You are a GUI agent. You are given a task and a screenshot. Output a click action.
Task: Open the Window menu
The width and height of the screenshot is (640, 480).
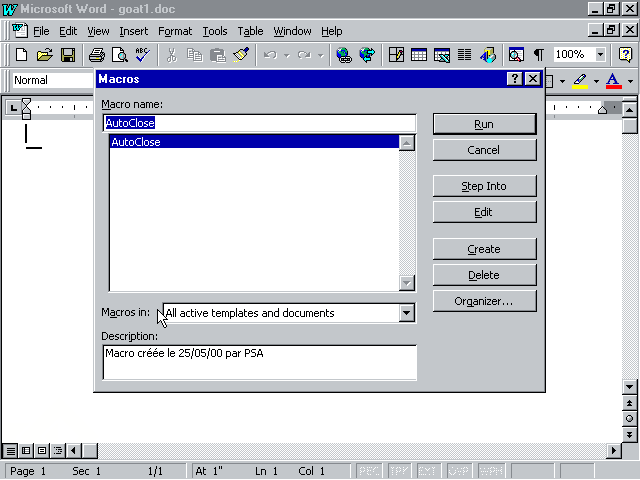coord(292,31)
